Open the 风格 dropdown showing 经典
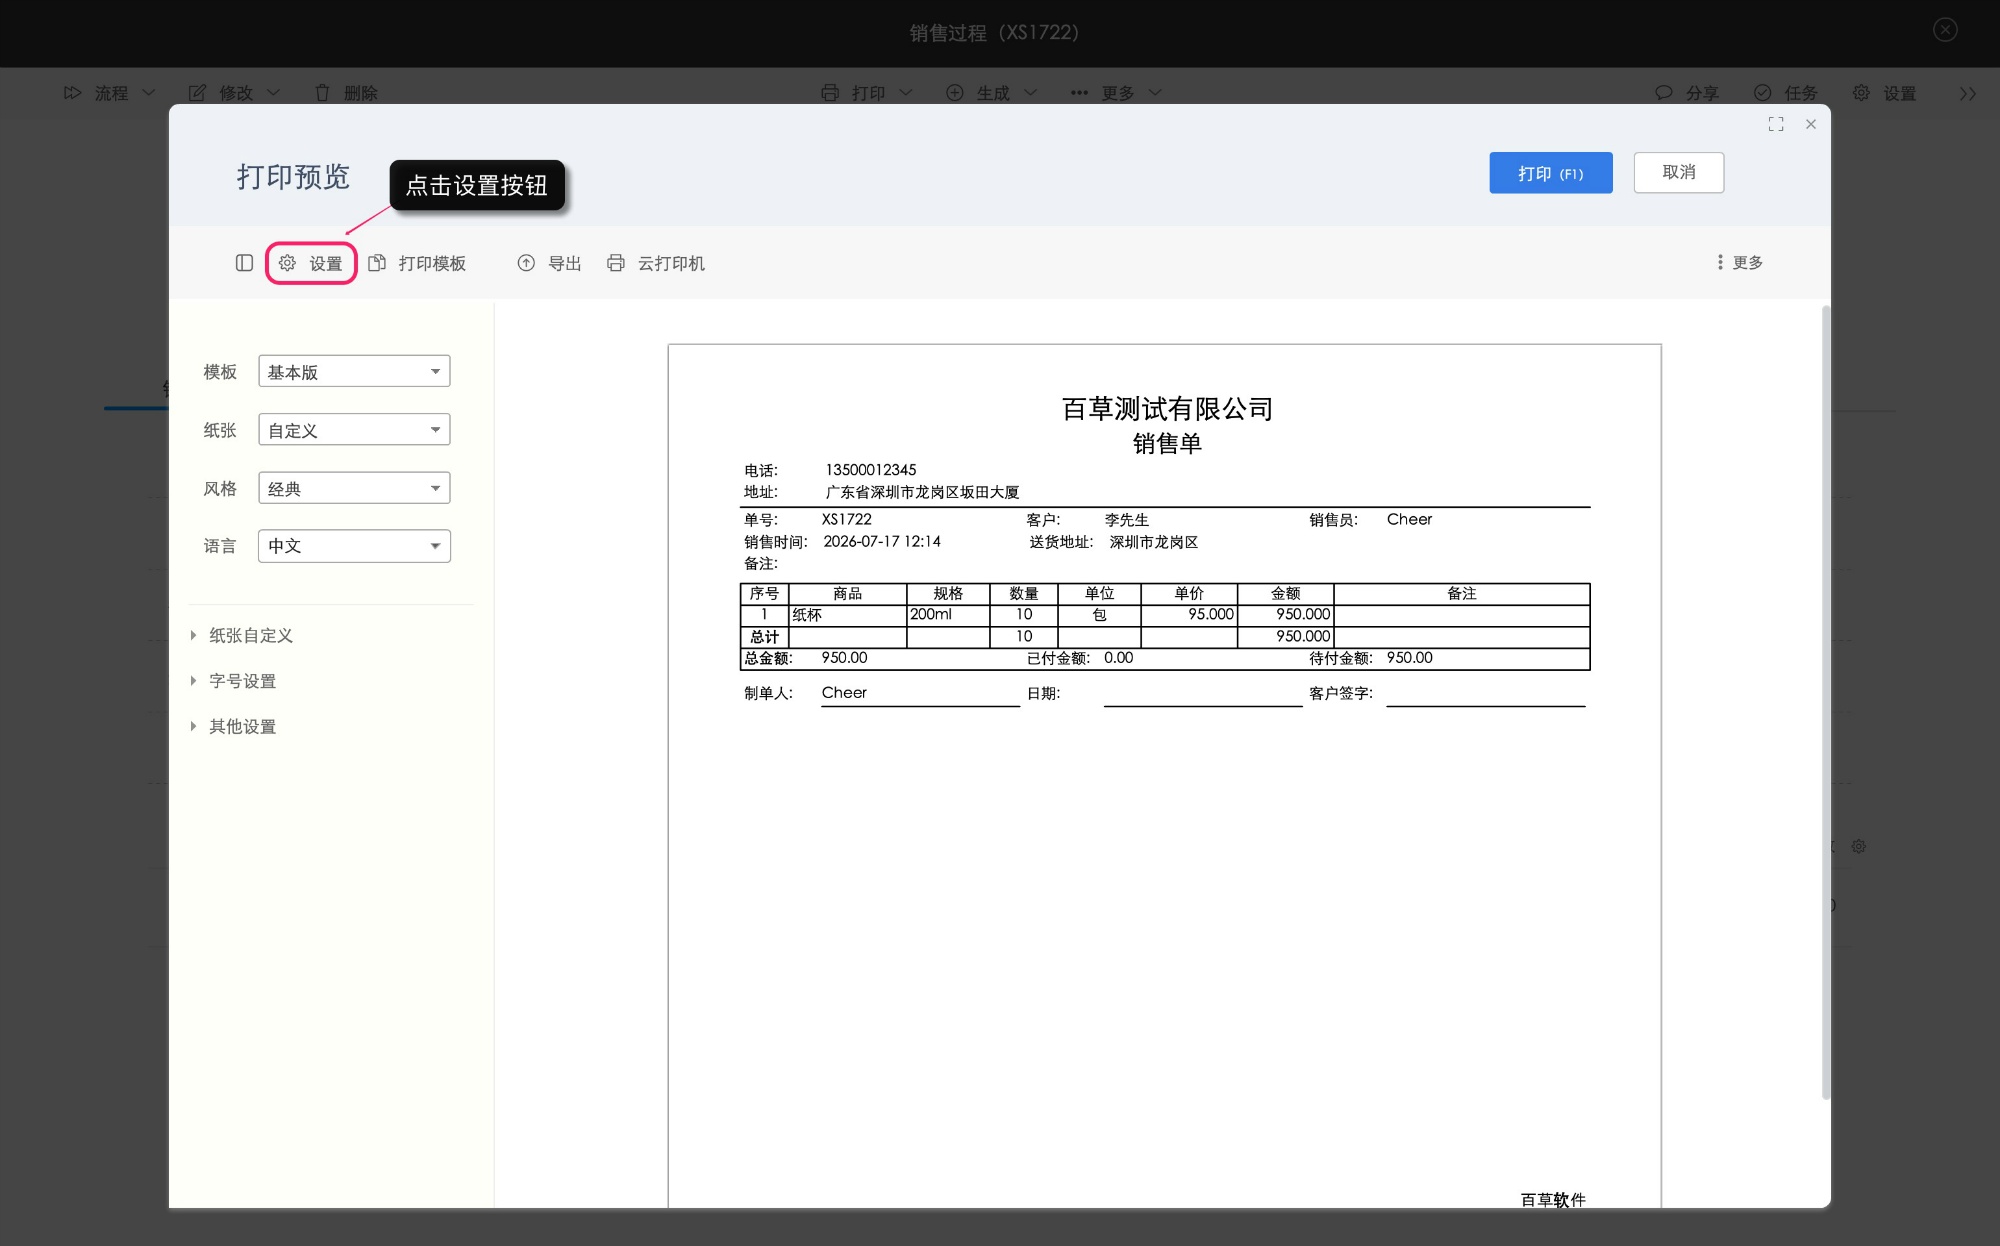This screenshot has height=1246, width=2000. (354, 488)
